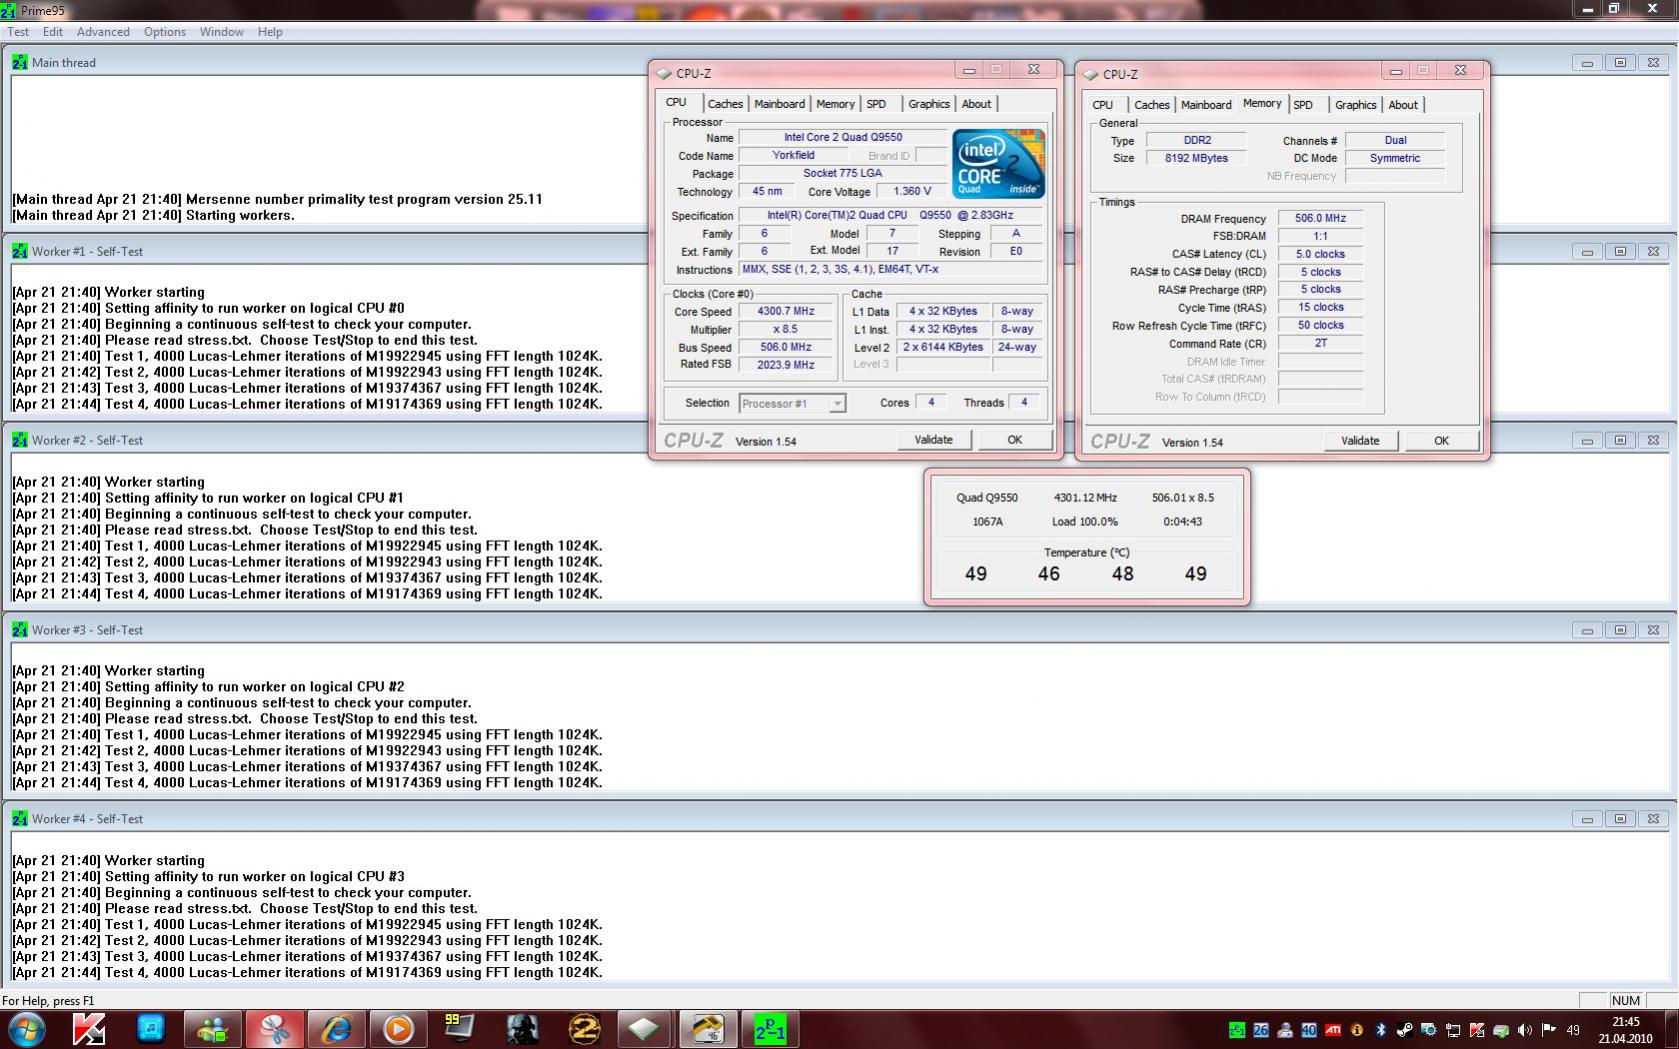1679x1049 pixels.
Task: Click the Show Desktop strip beside the clock
Action: pos(1671,1029)
